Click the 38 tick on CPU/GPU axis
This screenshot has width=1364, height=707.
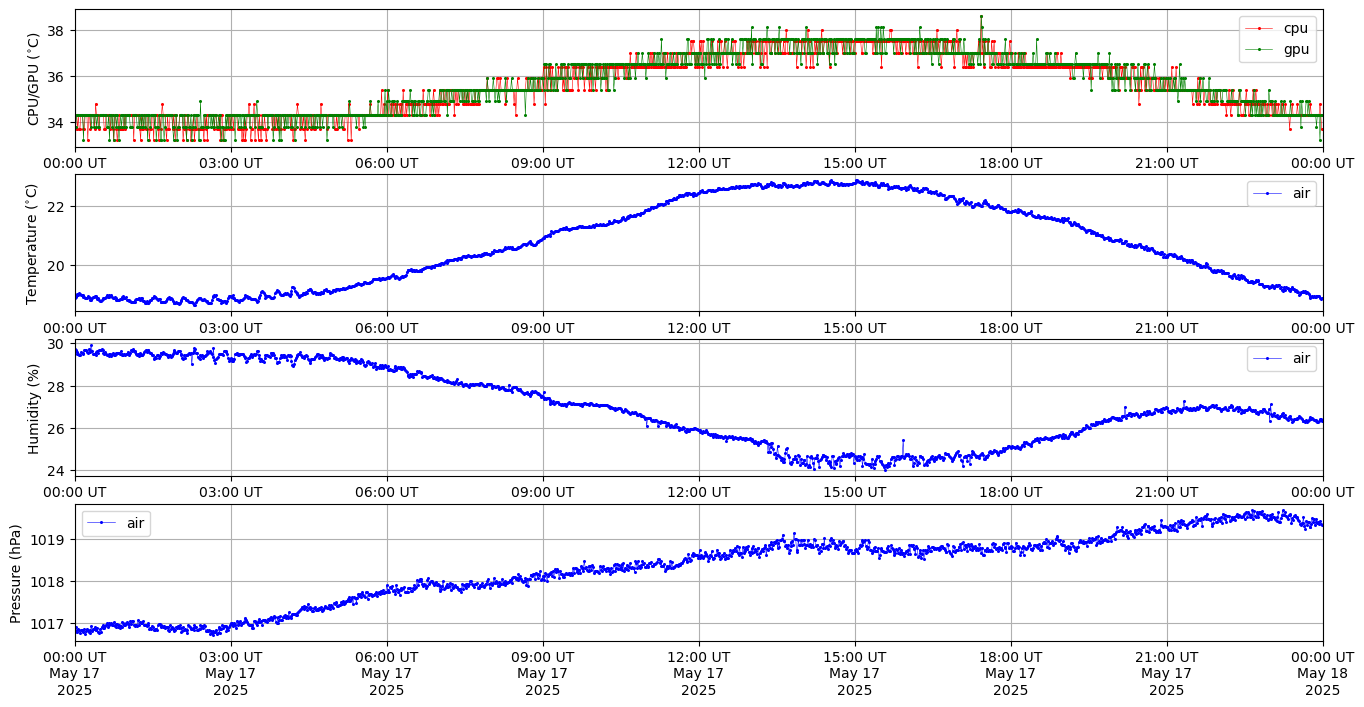(x=55, y=31)
